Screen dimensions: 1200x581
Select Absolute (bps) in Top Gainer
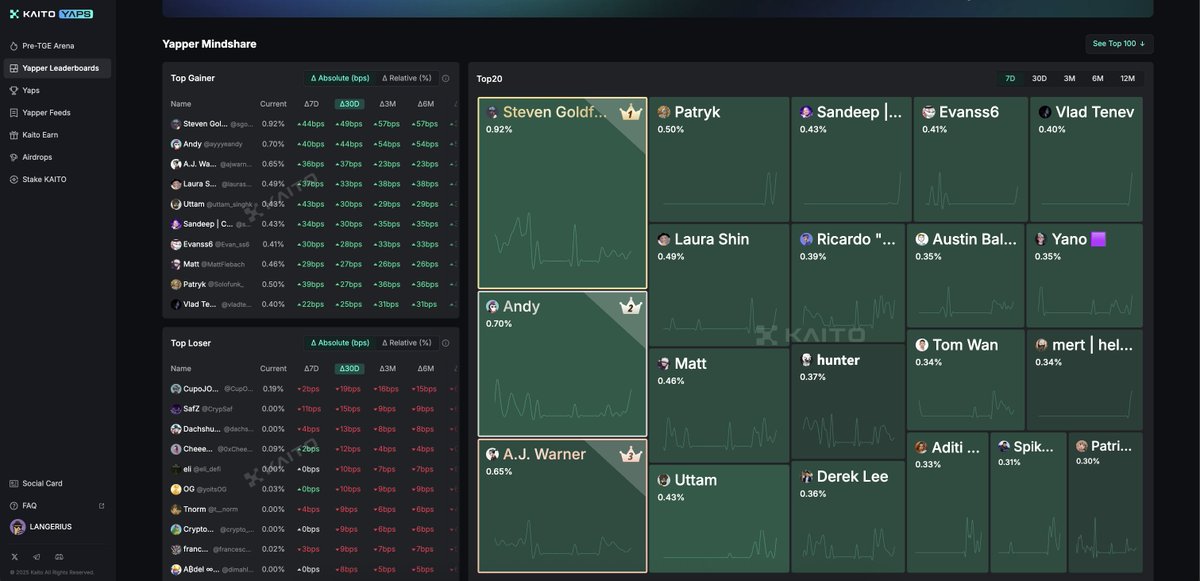(340, 78)
